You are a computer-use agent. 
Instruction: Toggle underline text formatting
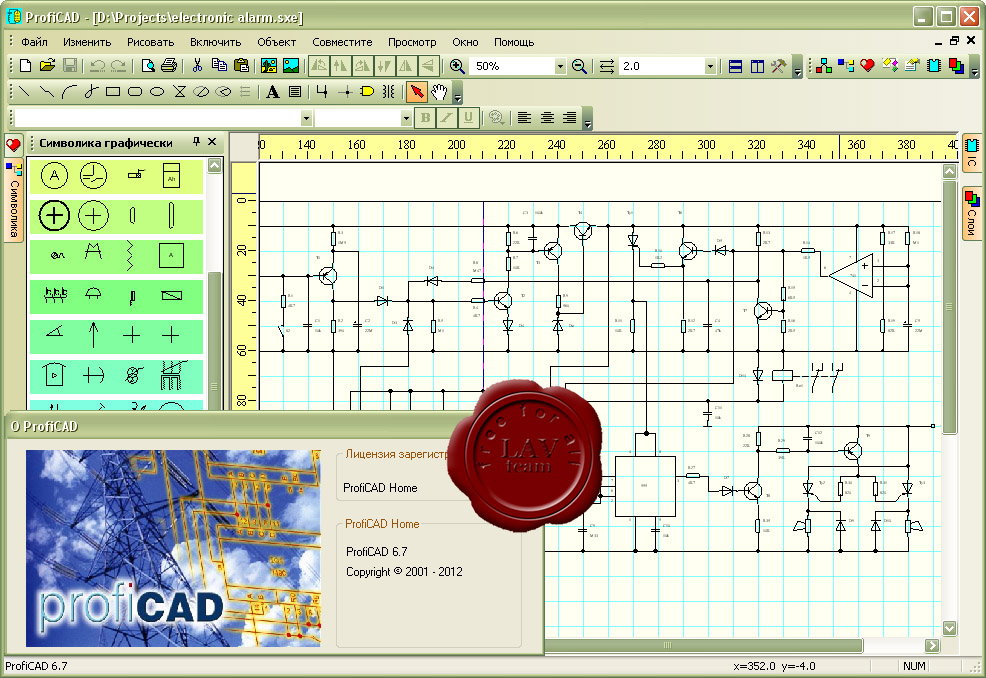click(x=468, y=118)
